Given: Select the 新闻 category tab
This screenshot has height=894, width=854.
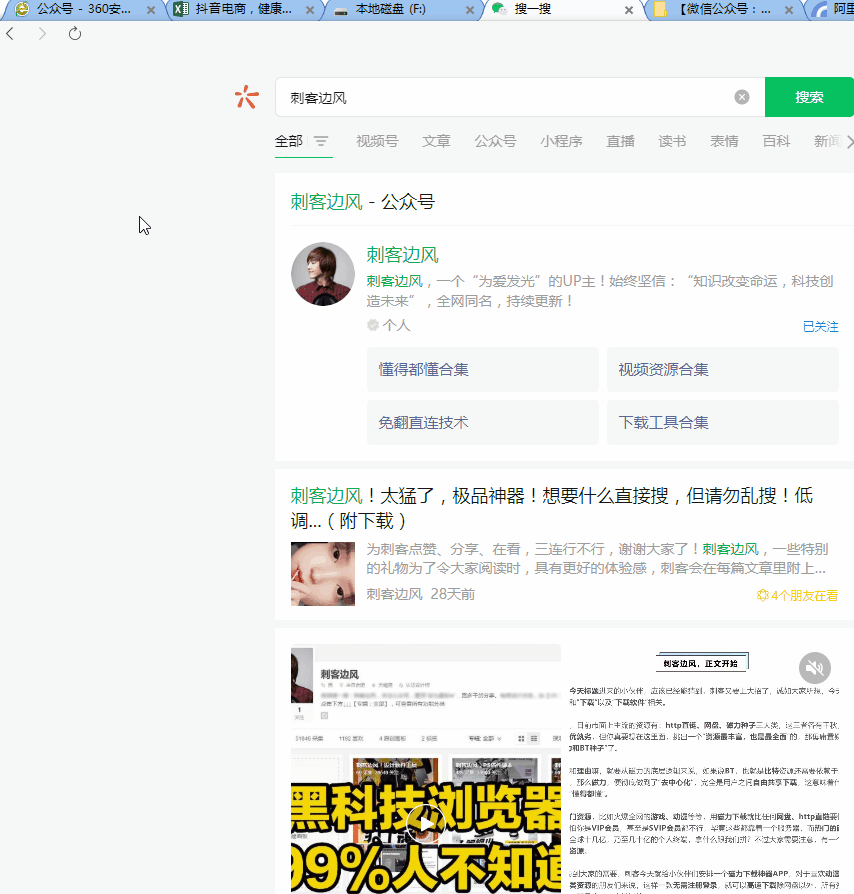Looking at the screenshot, I should [x=828, y=141].
